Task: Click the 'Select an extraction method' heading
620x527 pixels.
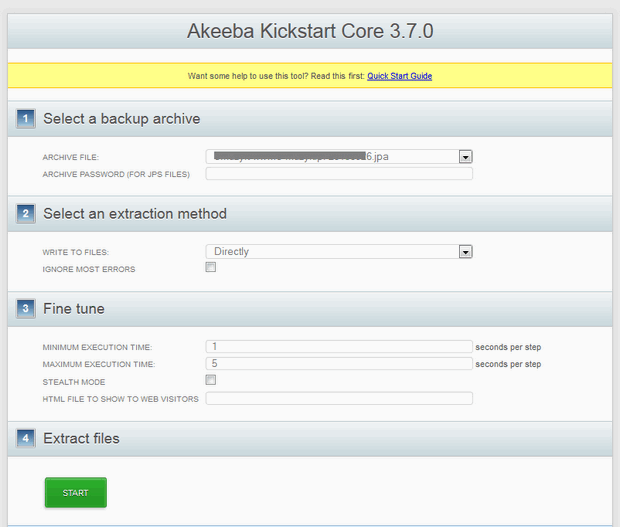Action: tap(135, 214)
